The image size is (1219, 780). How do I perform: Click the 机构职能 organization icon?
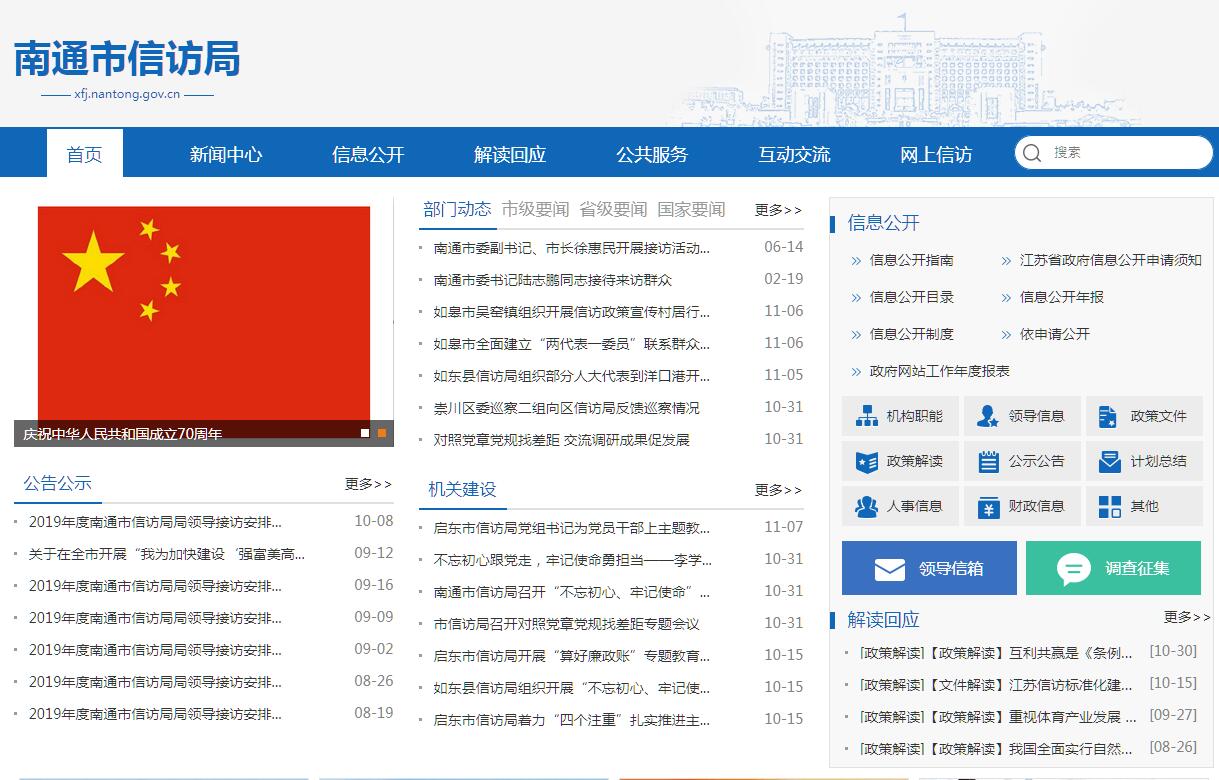[866, 417]
